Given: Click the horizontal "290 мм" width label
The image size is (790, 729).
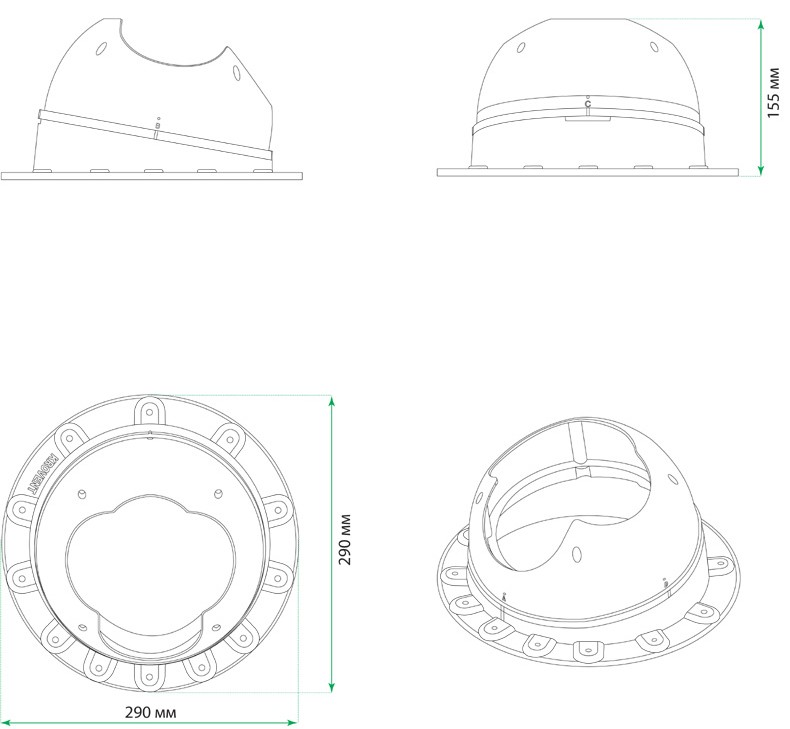Looking at the screenshot, I should [x=152, y=711].
